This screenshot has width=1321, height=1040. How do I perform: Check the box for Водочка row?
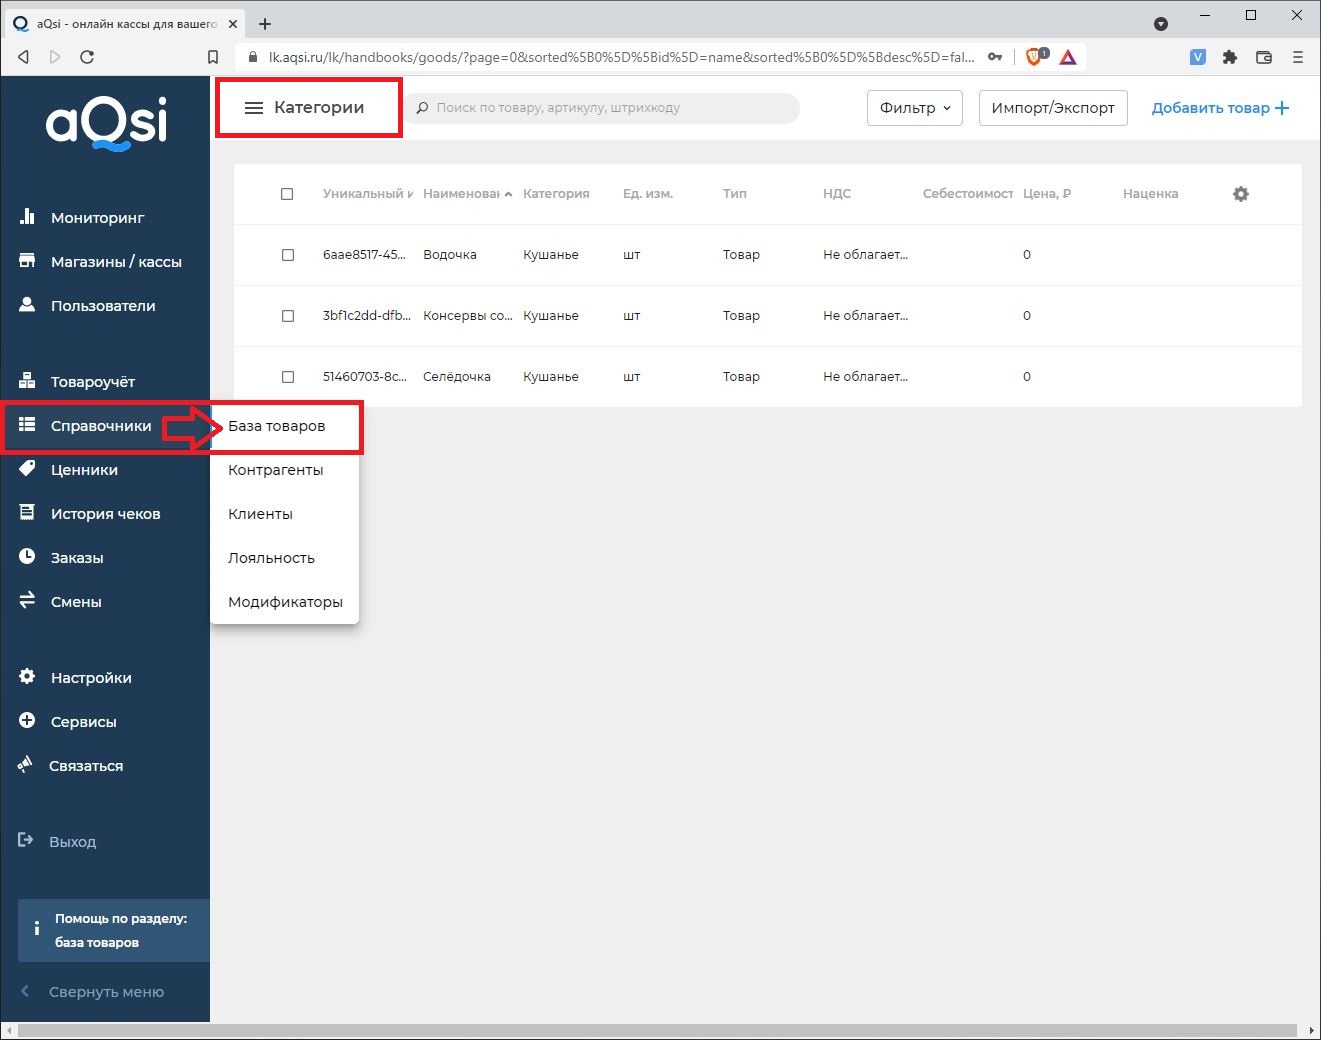coord(288,255)
